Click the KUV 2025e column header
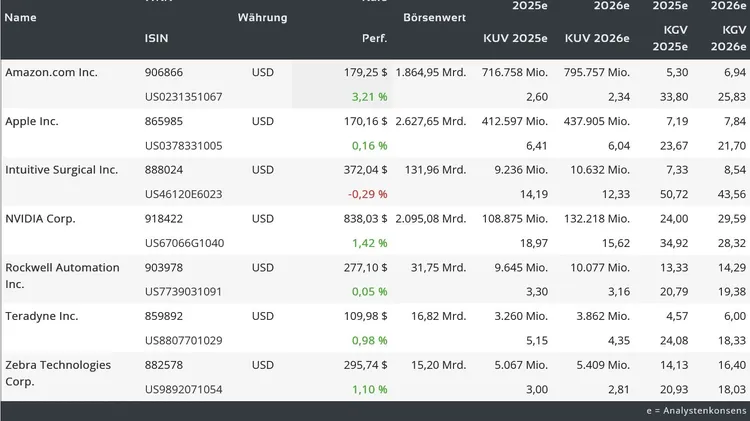Image resolution: width=750 pixels, height=421 pixels. pyautogui.click(x=515, y=38)
